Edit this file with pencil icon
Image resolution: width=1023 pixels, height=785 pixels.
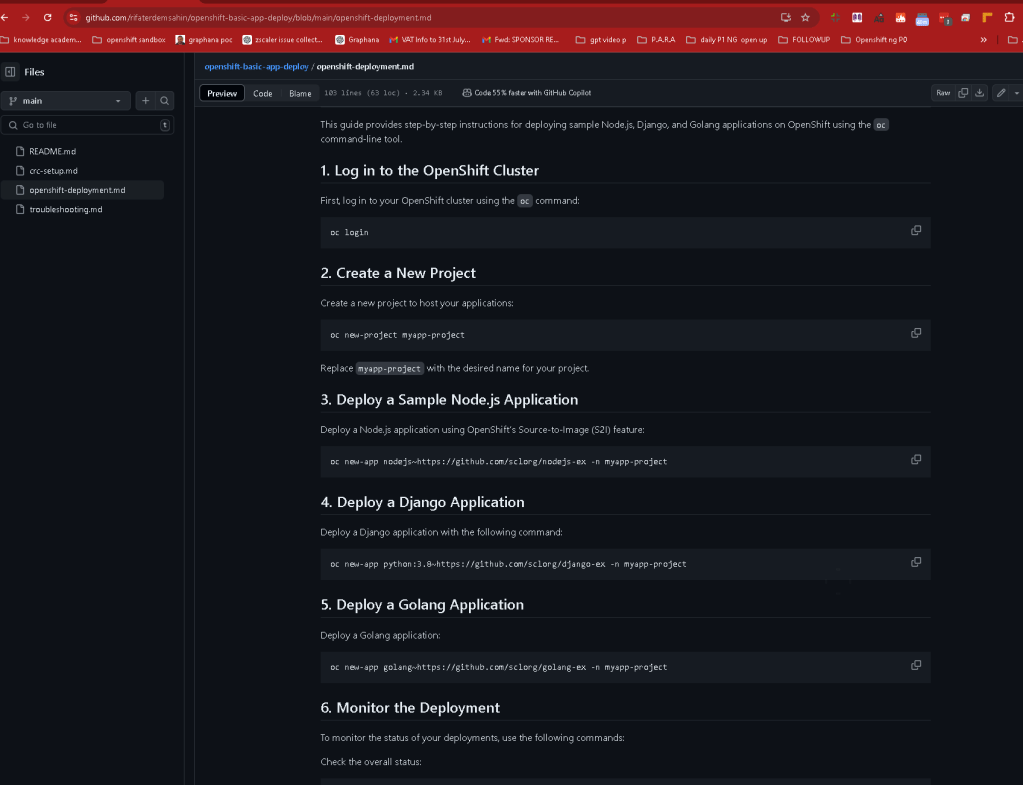click(1001, 93)
